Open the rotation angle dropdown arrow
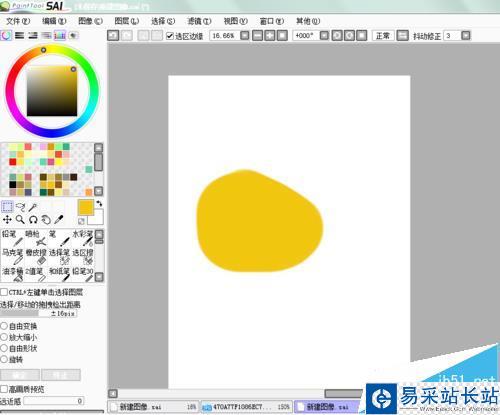Viewport: 500px width, 415px height. click(324, 35)
